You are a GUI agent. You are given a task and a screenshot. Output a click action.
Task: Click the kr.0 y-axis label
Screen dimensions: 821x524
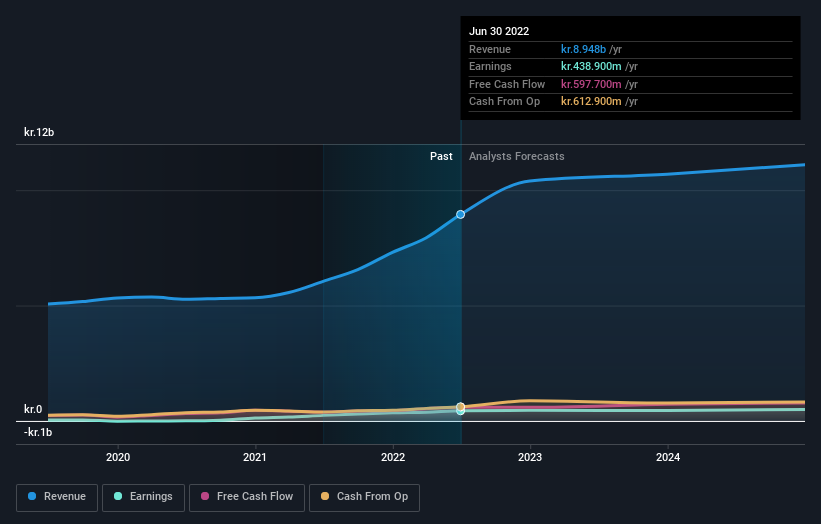[33, 409]
